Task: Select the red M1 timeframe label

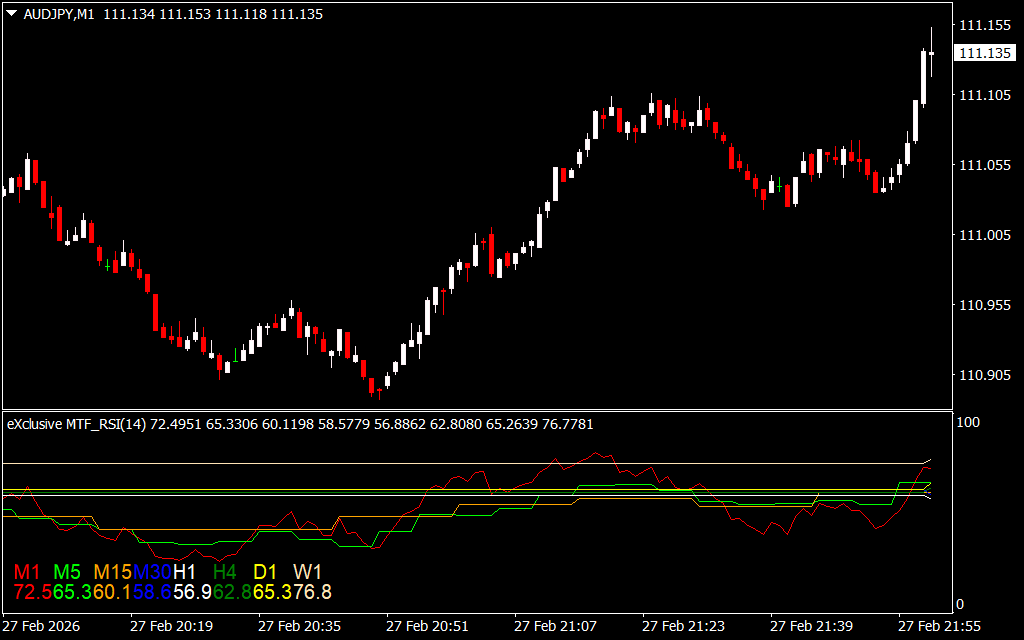Action: tap(28, 572)
